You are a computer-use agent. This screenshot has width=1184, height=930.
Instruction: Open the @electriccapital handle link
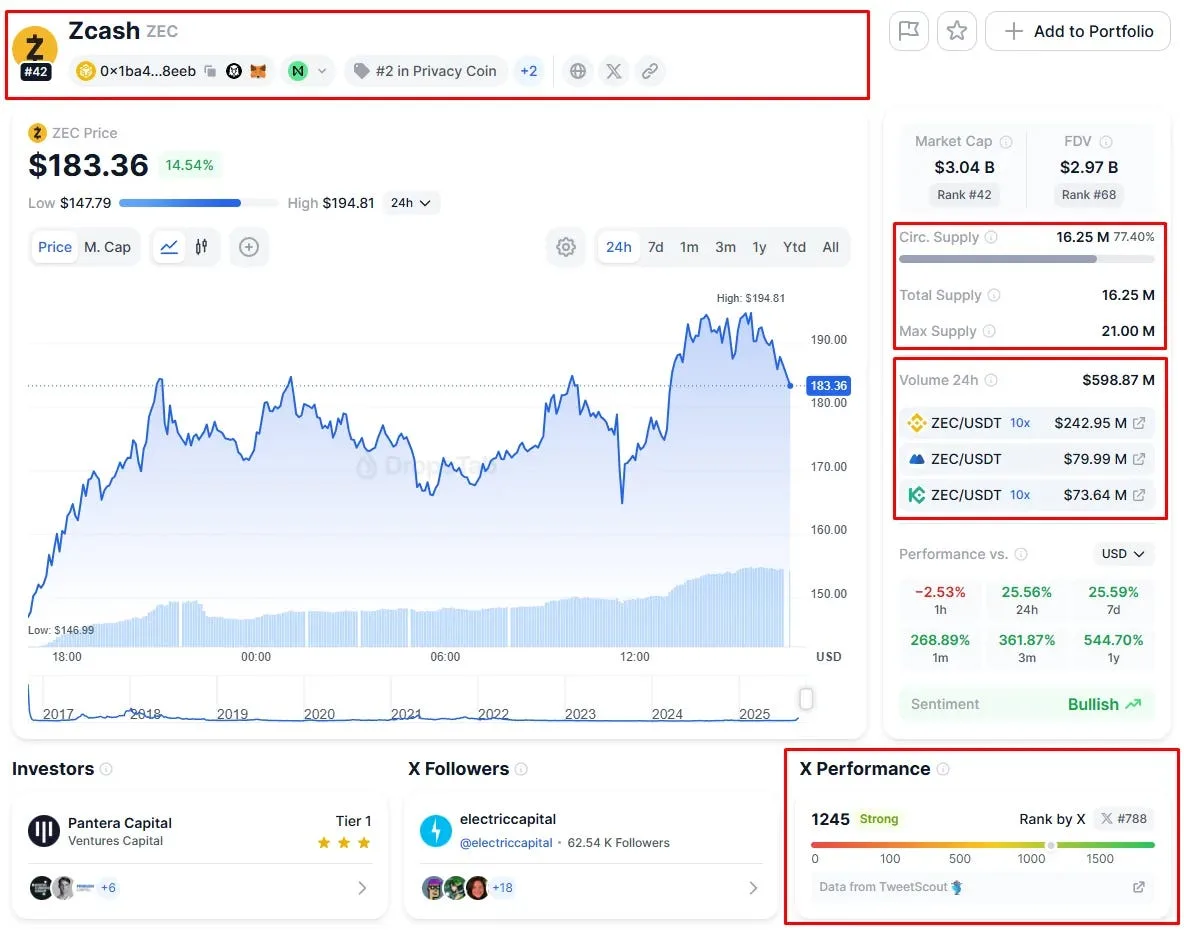tap(506, 842)
